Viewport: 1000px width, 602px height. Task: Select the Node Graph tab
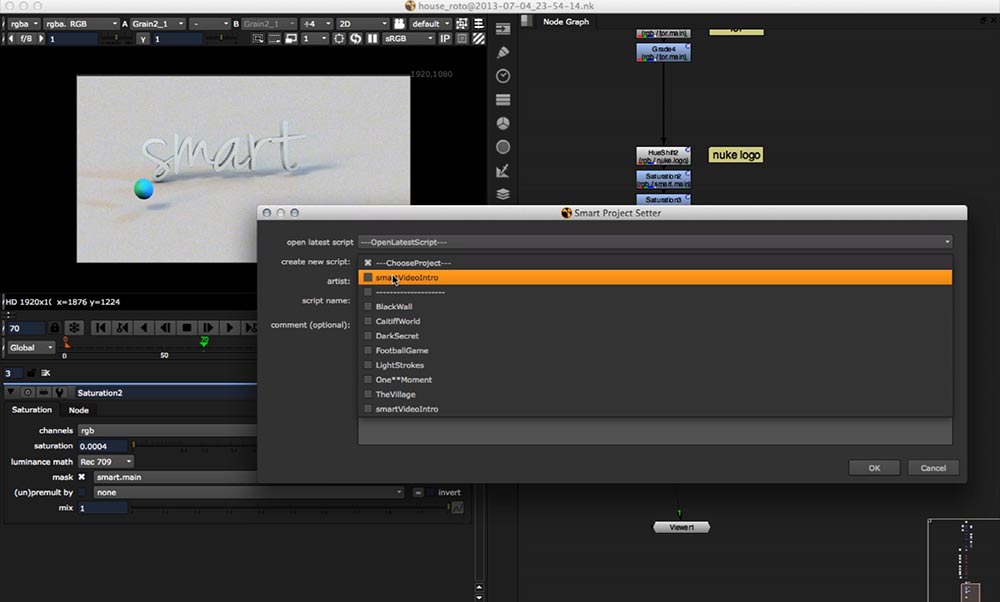tap(566, 22)
